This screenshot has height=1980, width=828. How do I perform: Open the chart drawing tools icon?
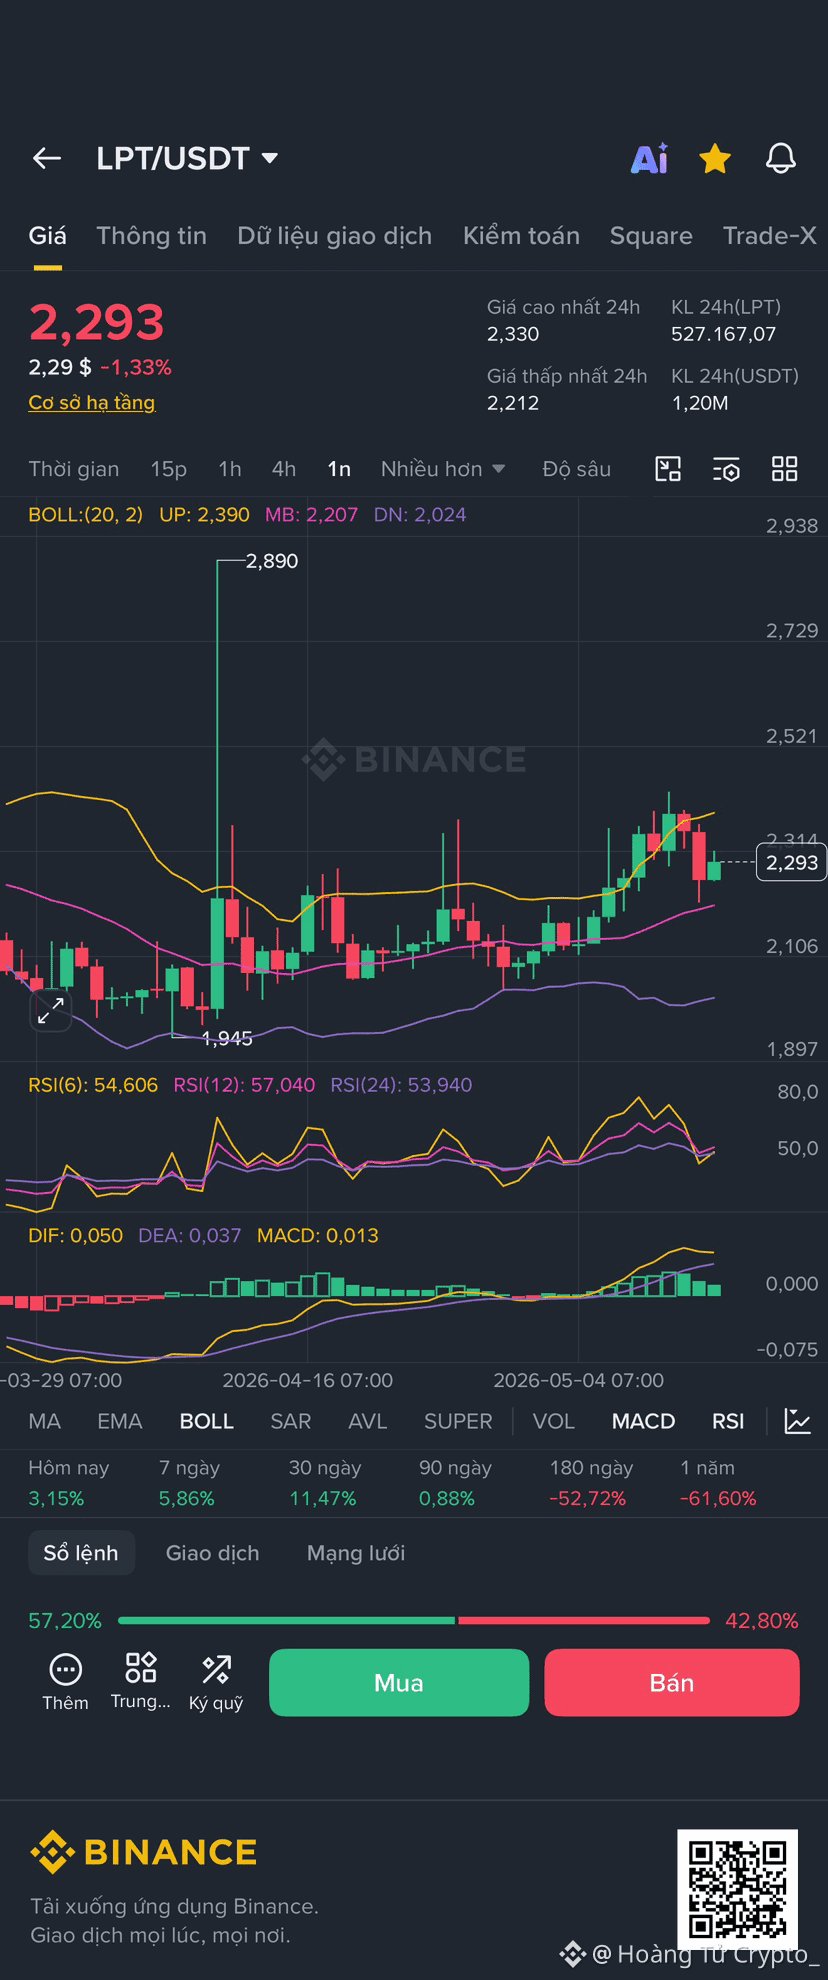[x=668, y=469]
